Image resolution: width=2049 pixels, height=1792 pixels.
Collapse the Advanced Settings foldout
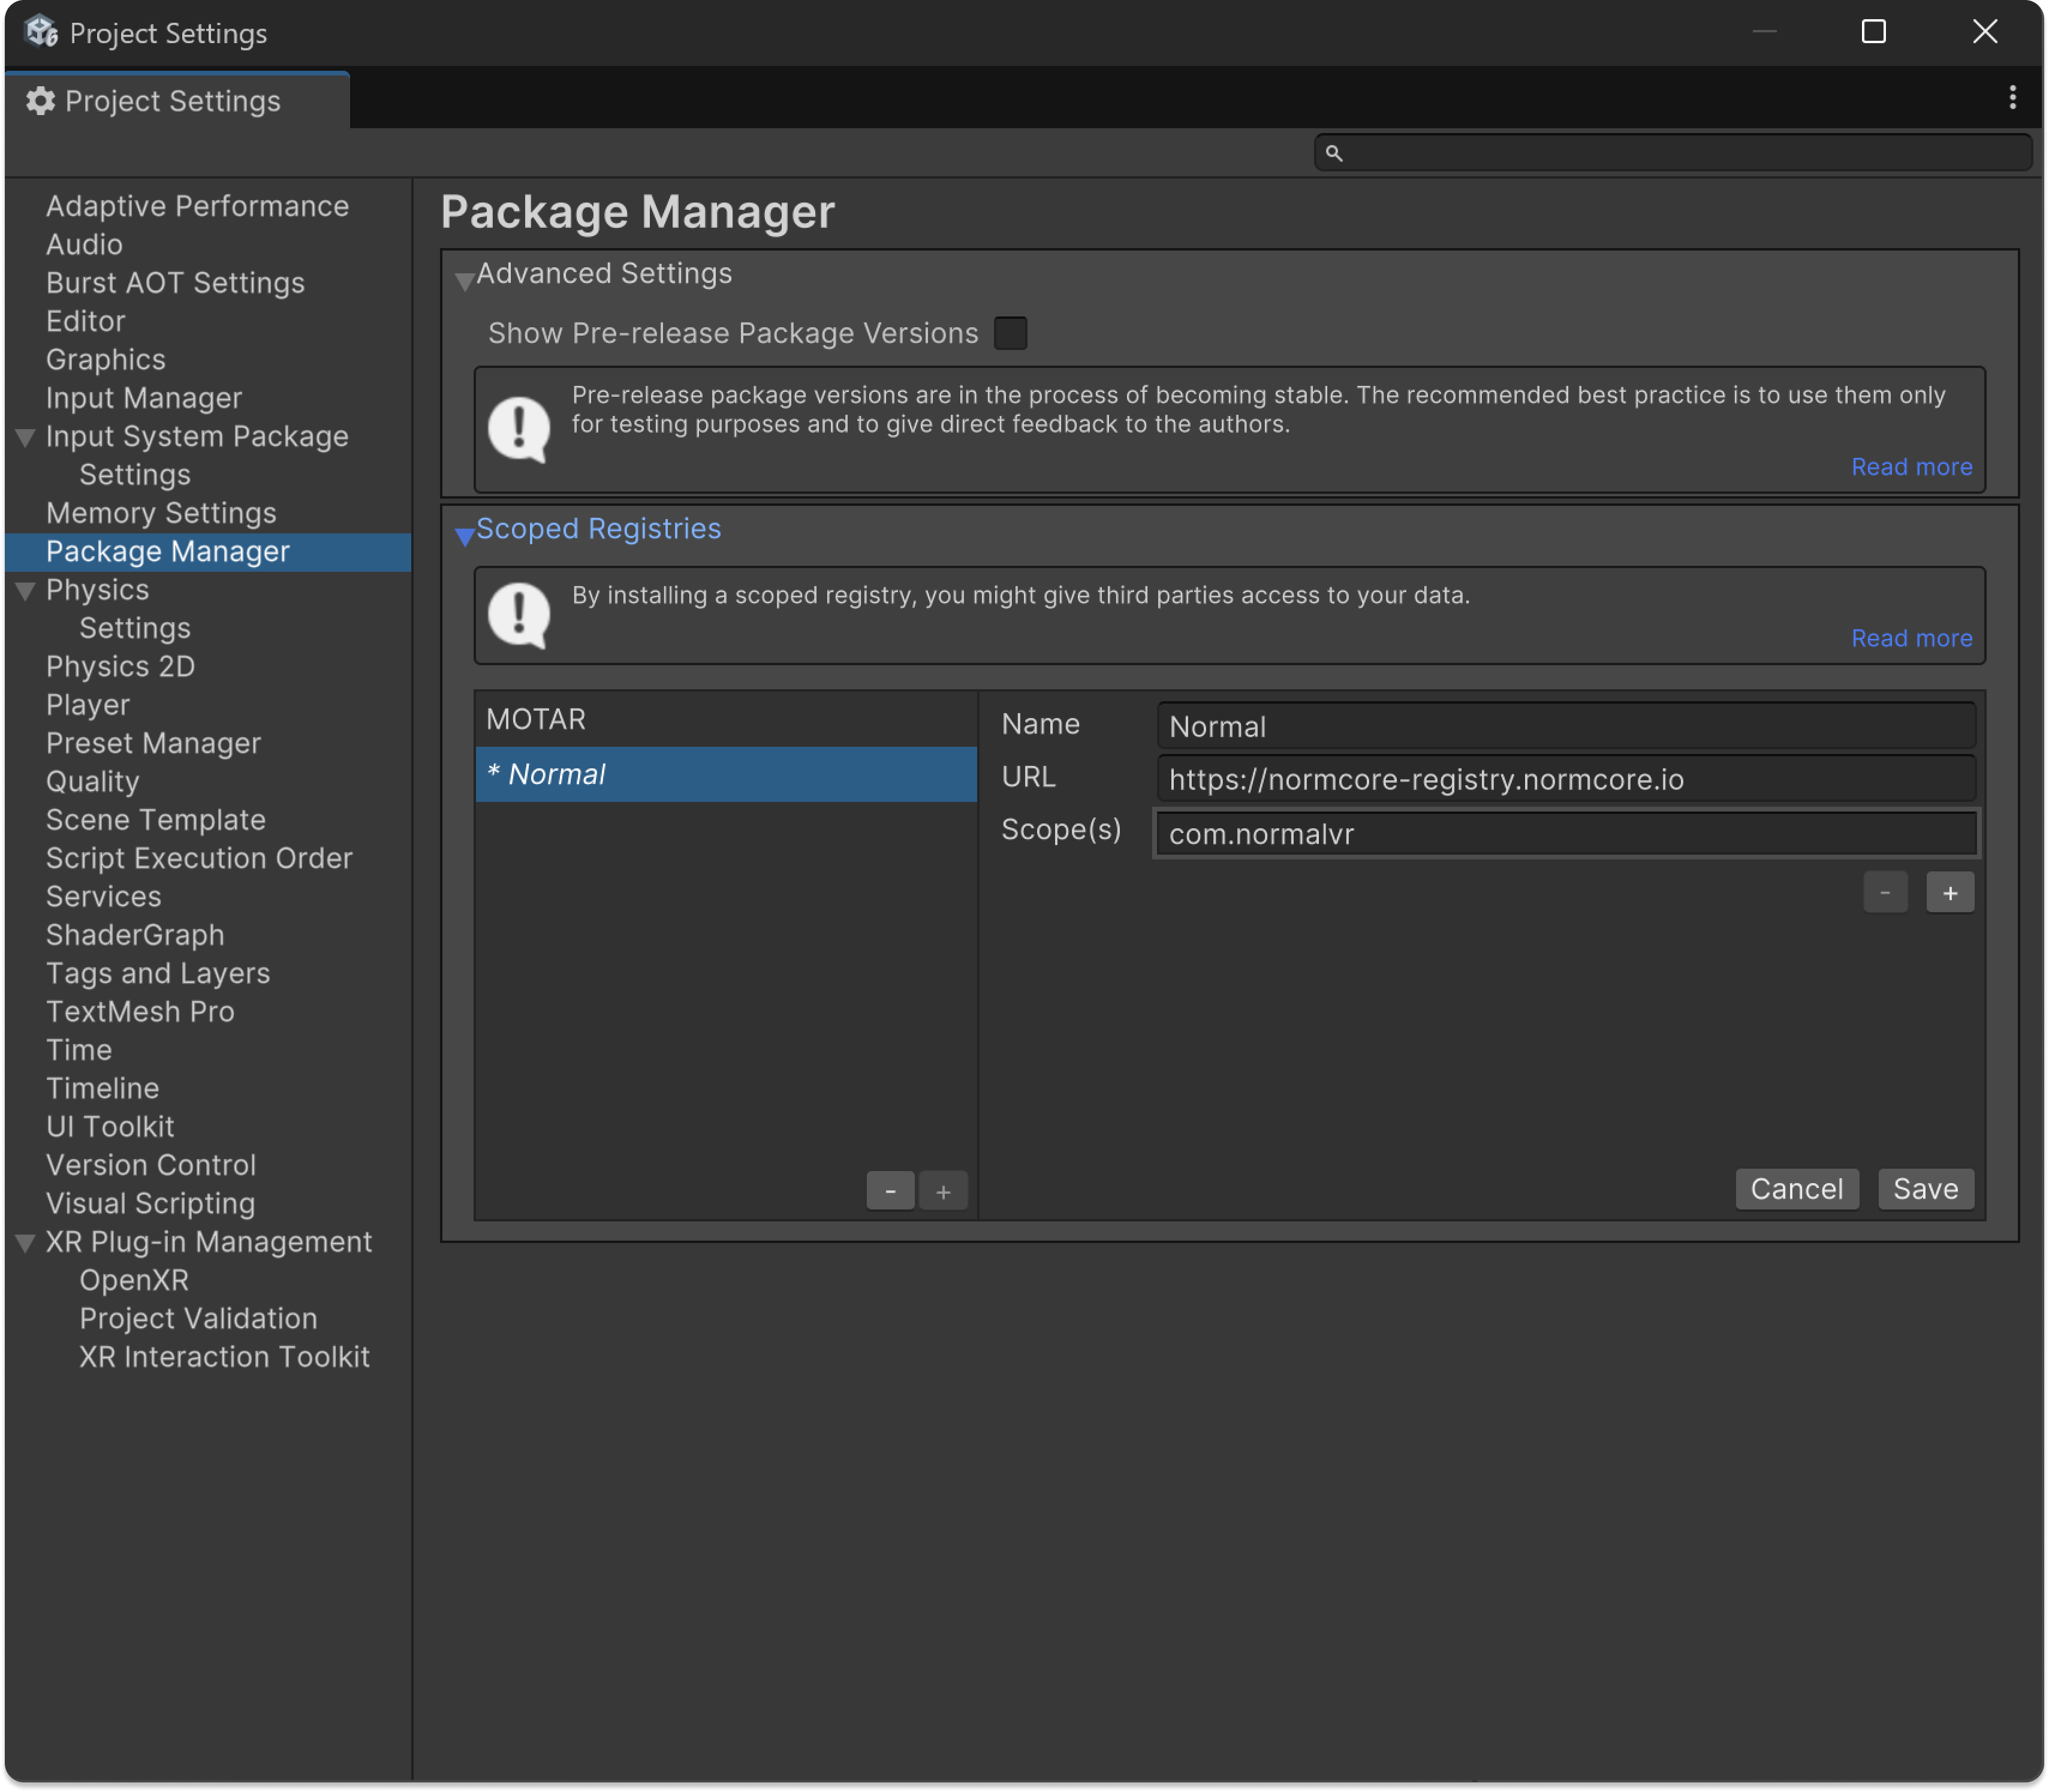465,280
